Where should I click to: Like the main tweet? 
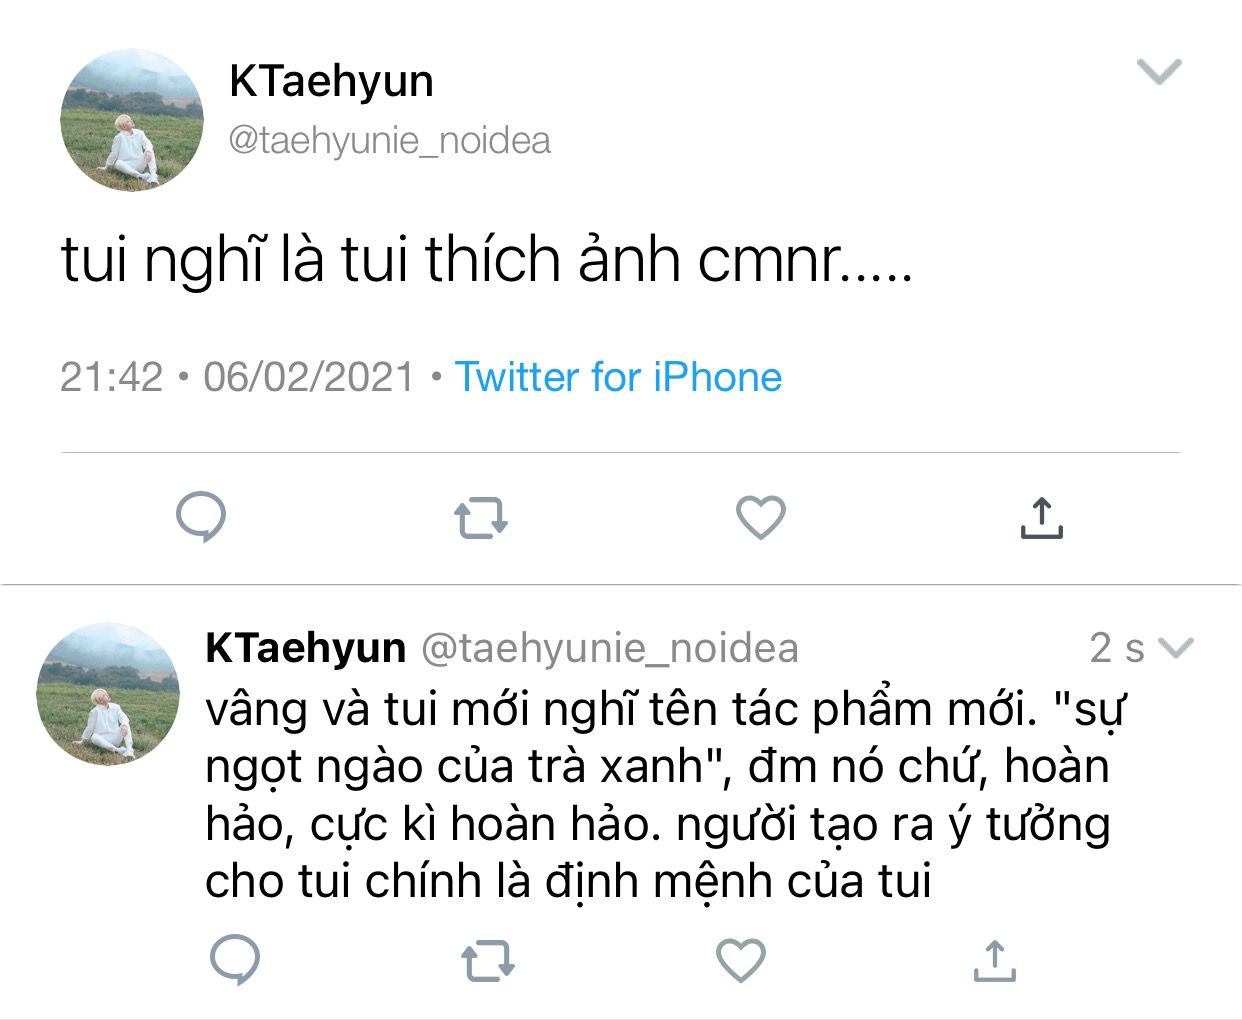760,517
